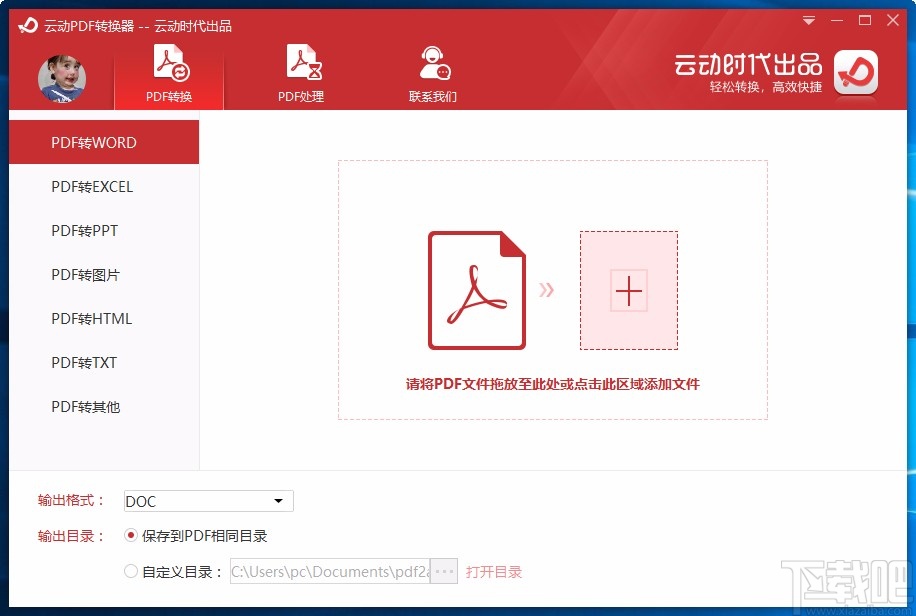Click the 联系我们 headset icon

click(434, 60)
